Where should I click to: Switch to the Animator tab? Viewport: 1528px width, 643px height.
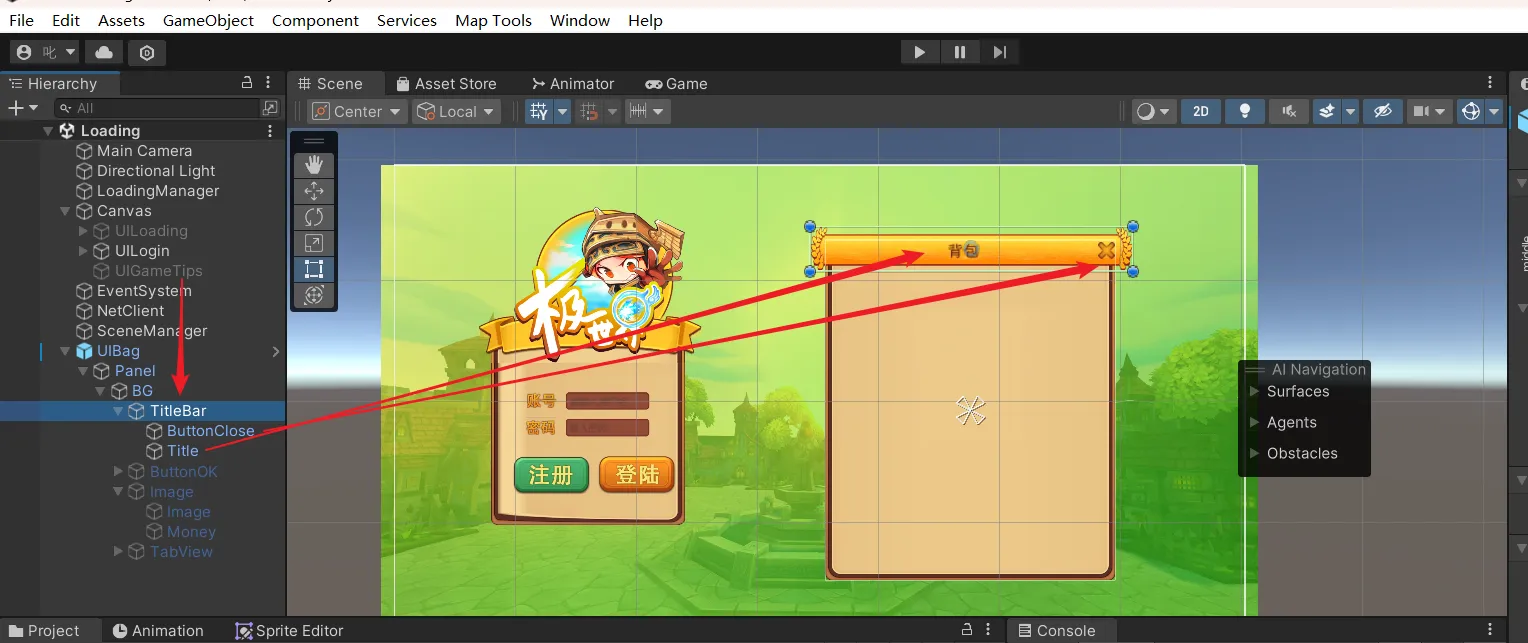573,84
